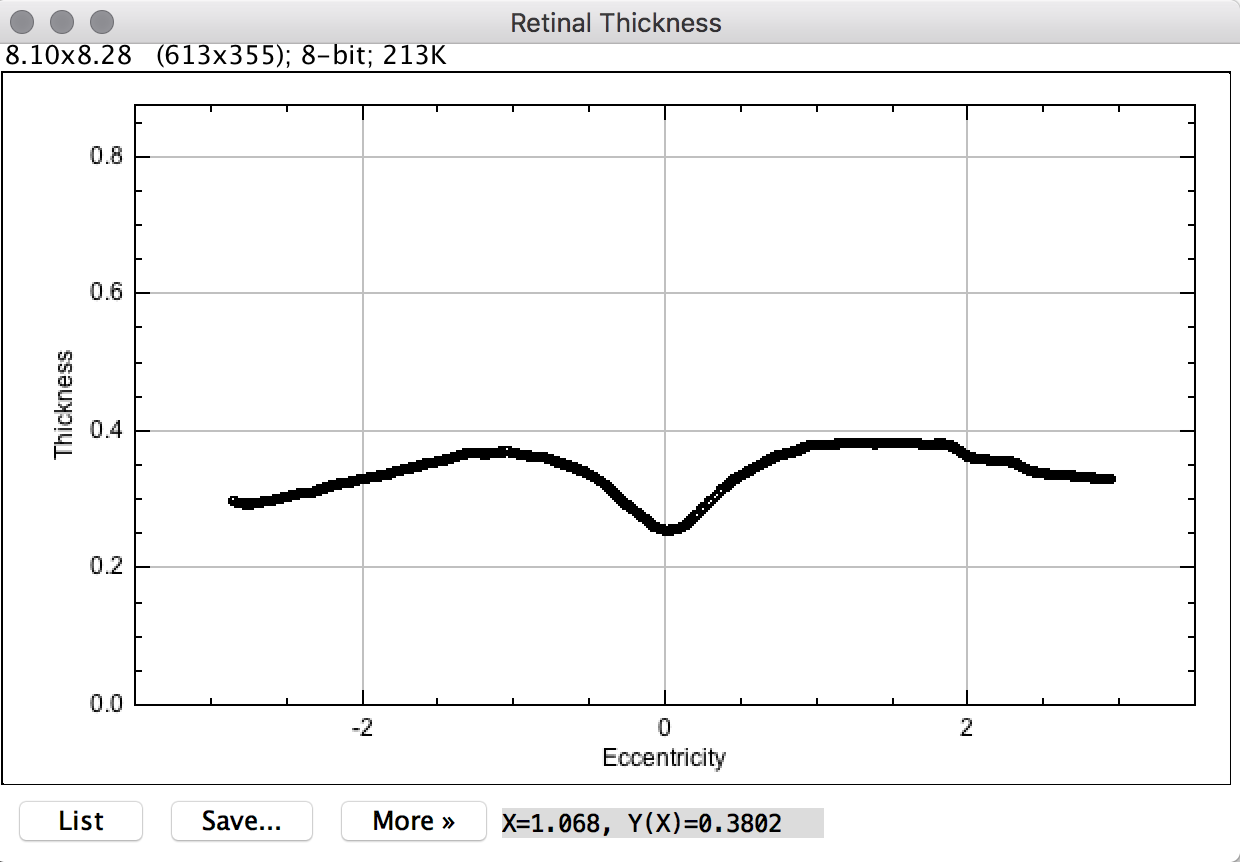Open the More » menu
This screenshot has height=862, width=1240.
413,821
